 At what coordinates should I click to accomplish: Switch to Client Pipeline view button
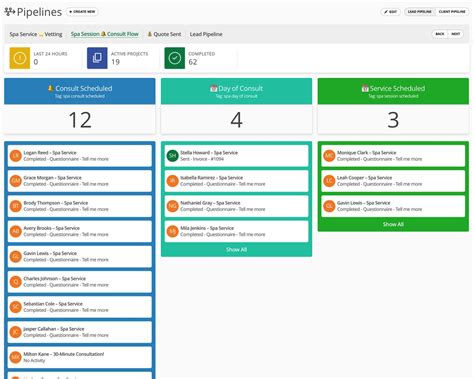click(x=452, y=12)
